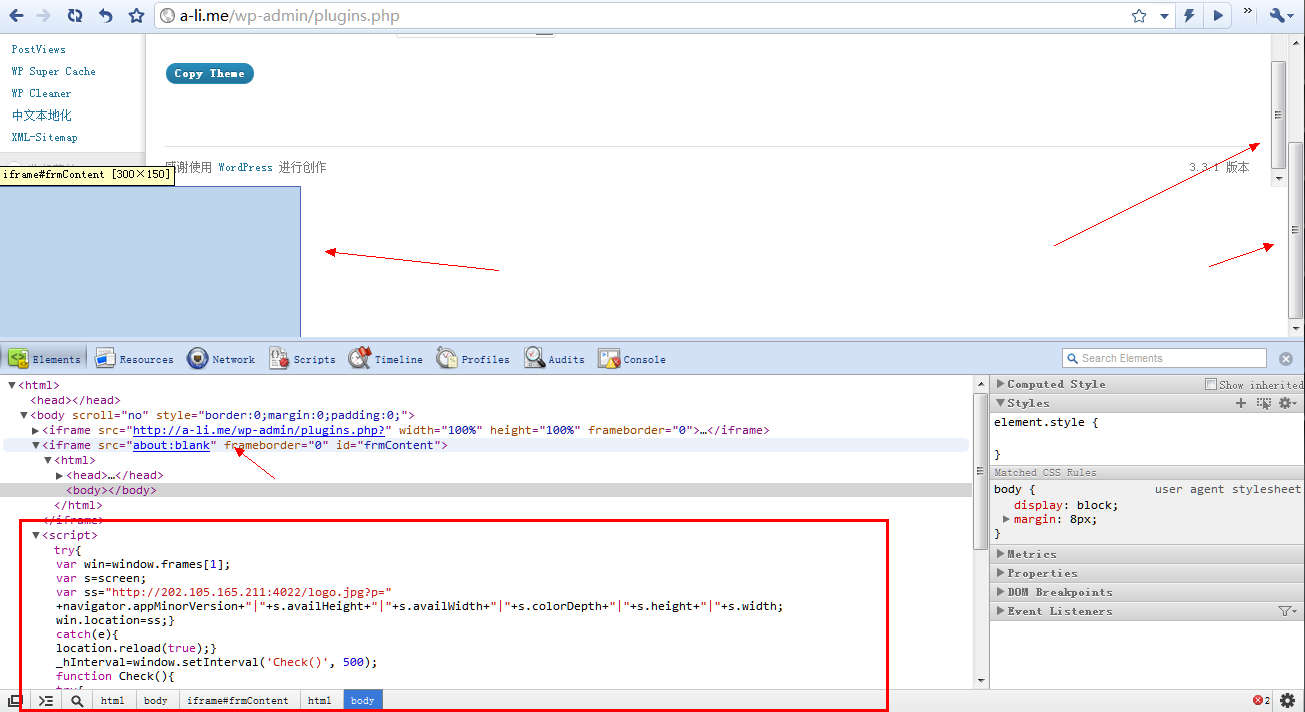Open the Event Listeners filter dropdown
1305x712 pixels.
[x=1287, y=611]
